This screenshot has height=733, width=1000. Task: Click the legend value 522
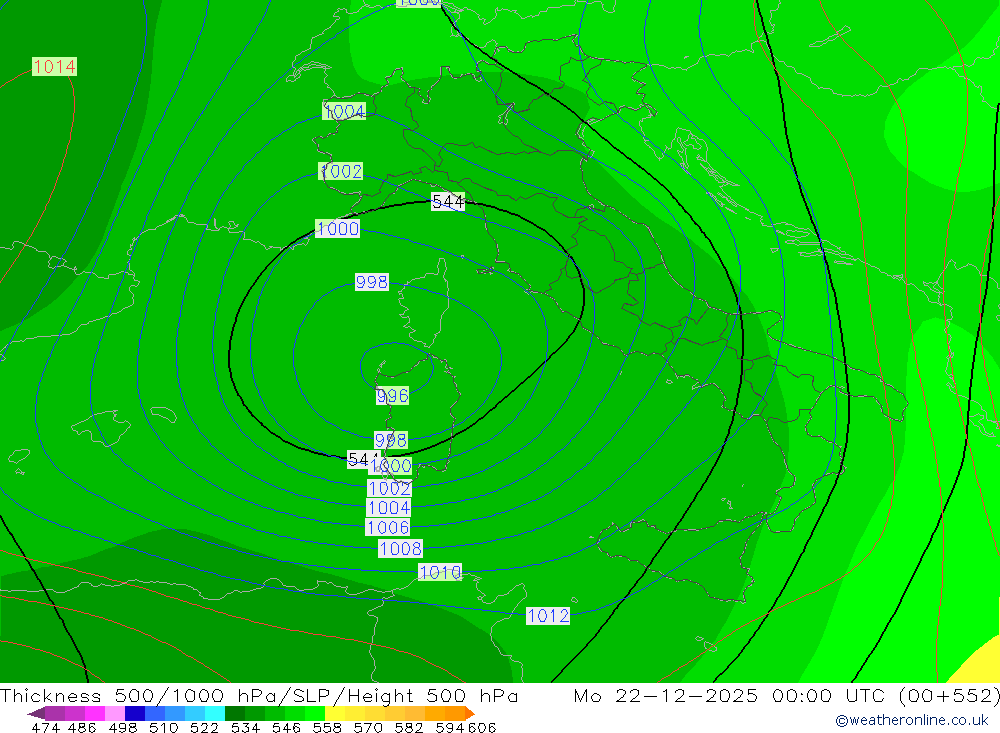coord(204,727)
